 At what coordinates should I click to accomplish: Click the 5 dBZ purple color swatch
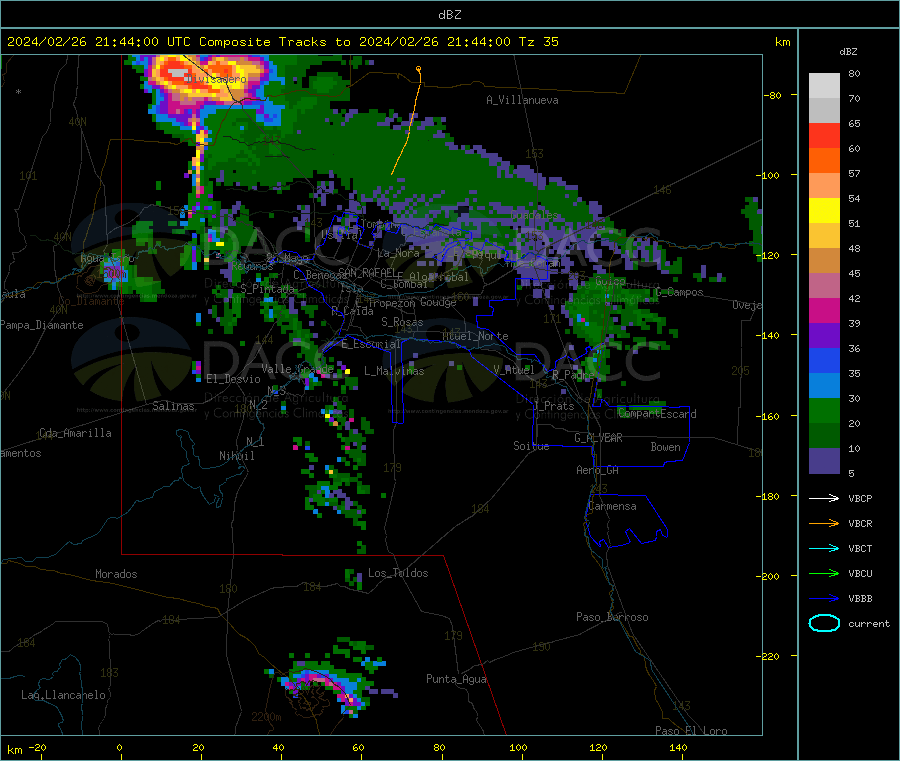(824, 461)
